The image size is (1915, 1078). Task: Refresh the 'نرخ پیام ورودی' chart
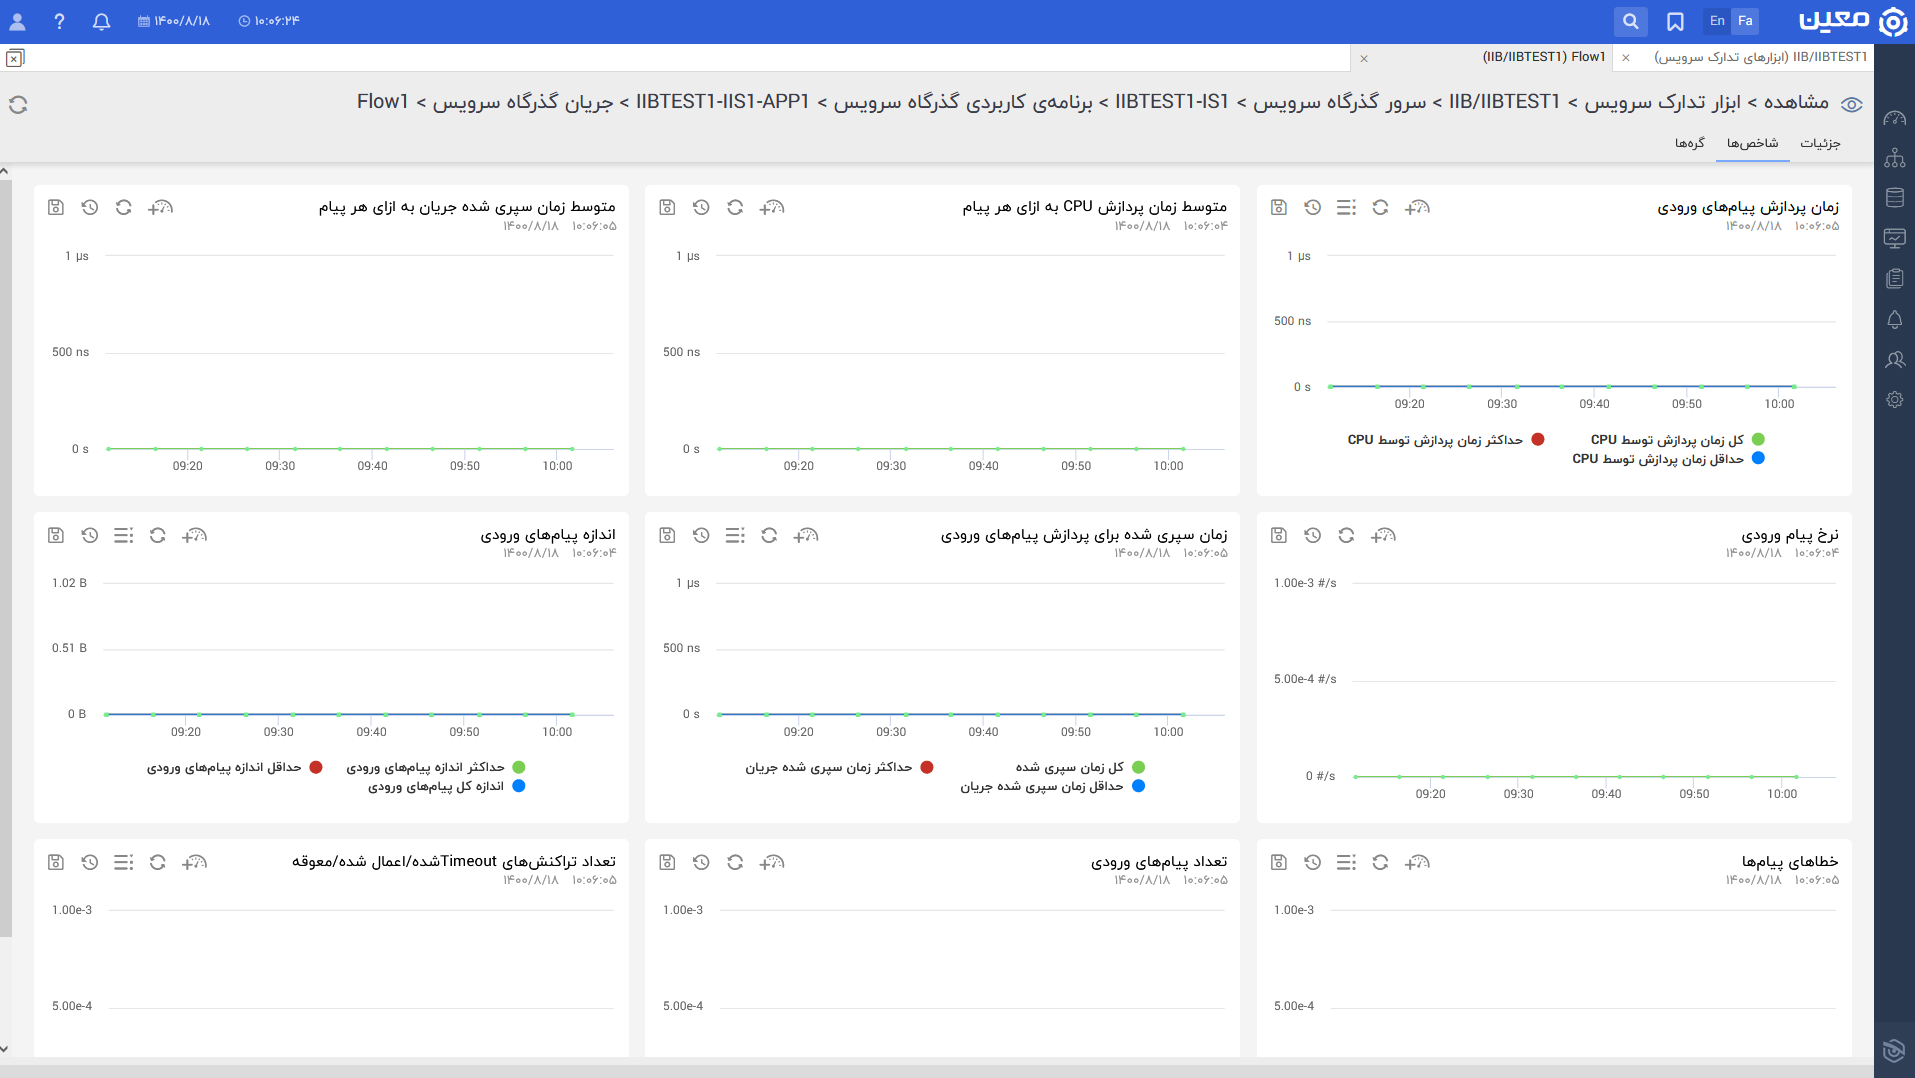point(1346,536)
